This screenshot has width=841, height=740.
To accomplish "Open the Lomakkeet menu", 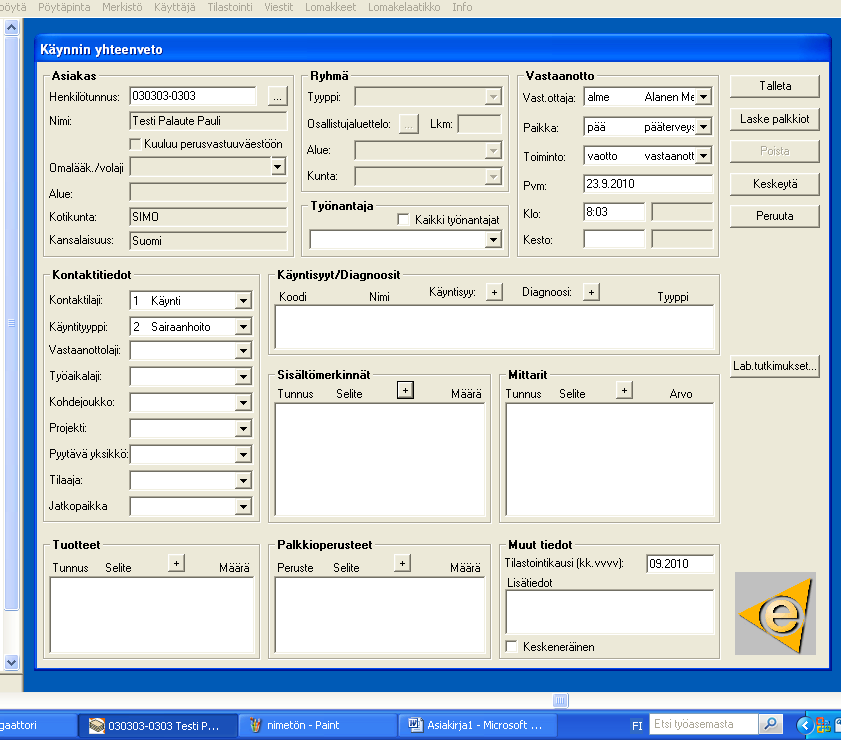I will click(x=330, y=7).
